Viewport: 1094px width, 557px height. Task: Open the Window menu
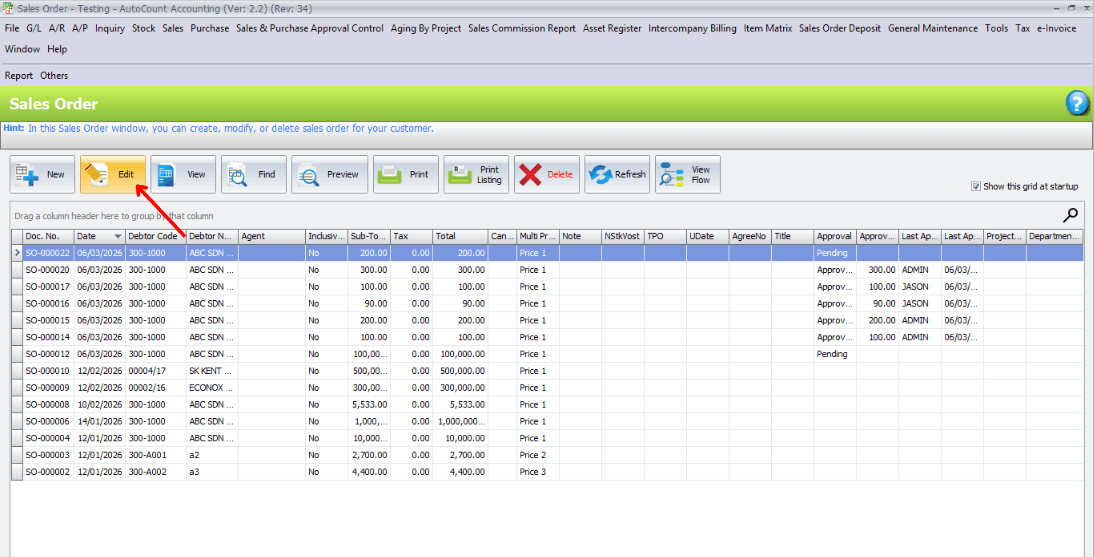22,50
